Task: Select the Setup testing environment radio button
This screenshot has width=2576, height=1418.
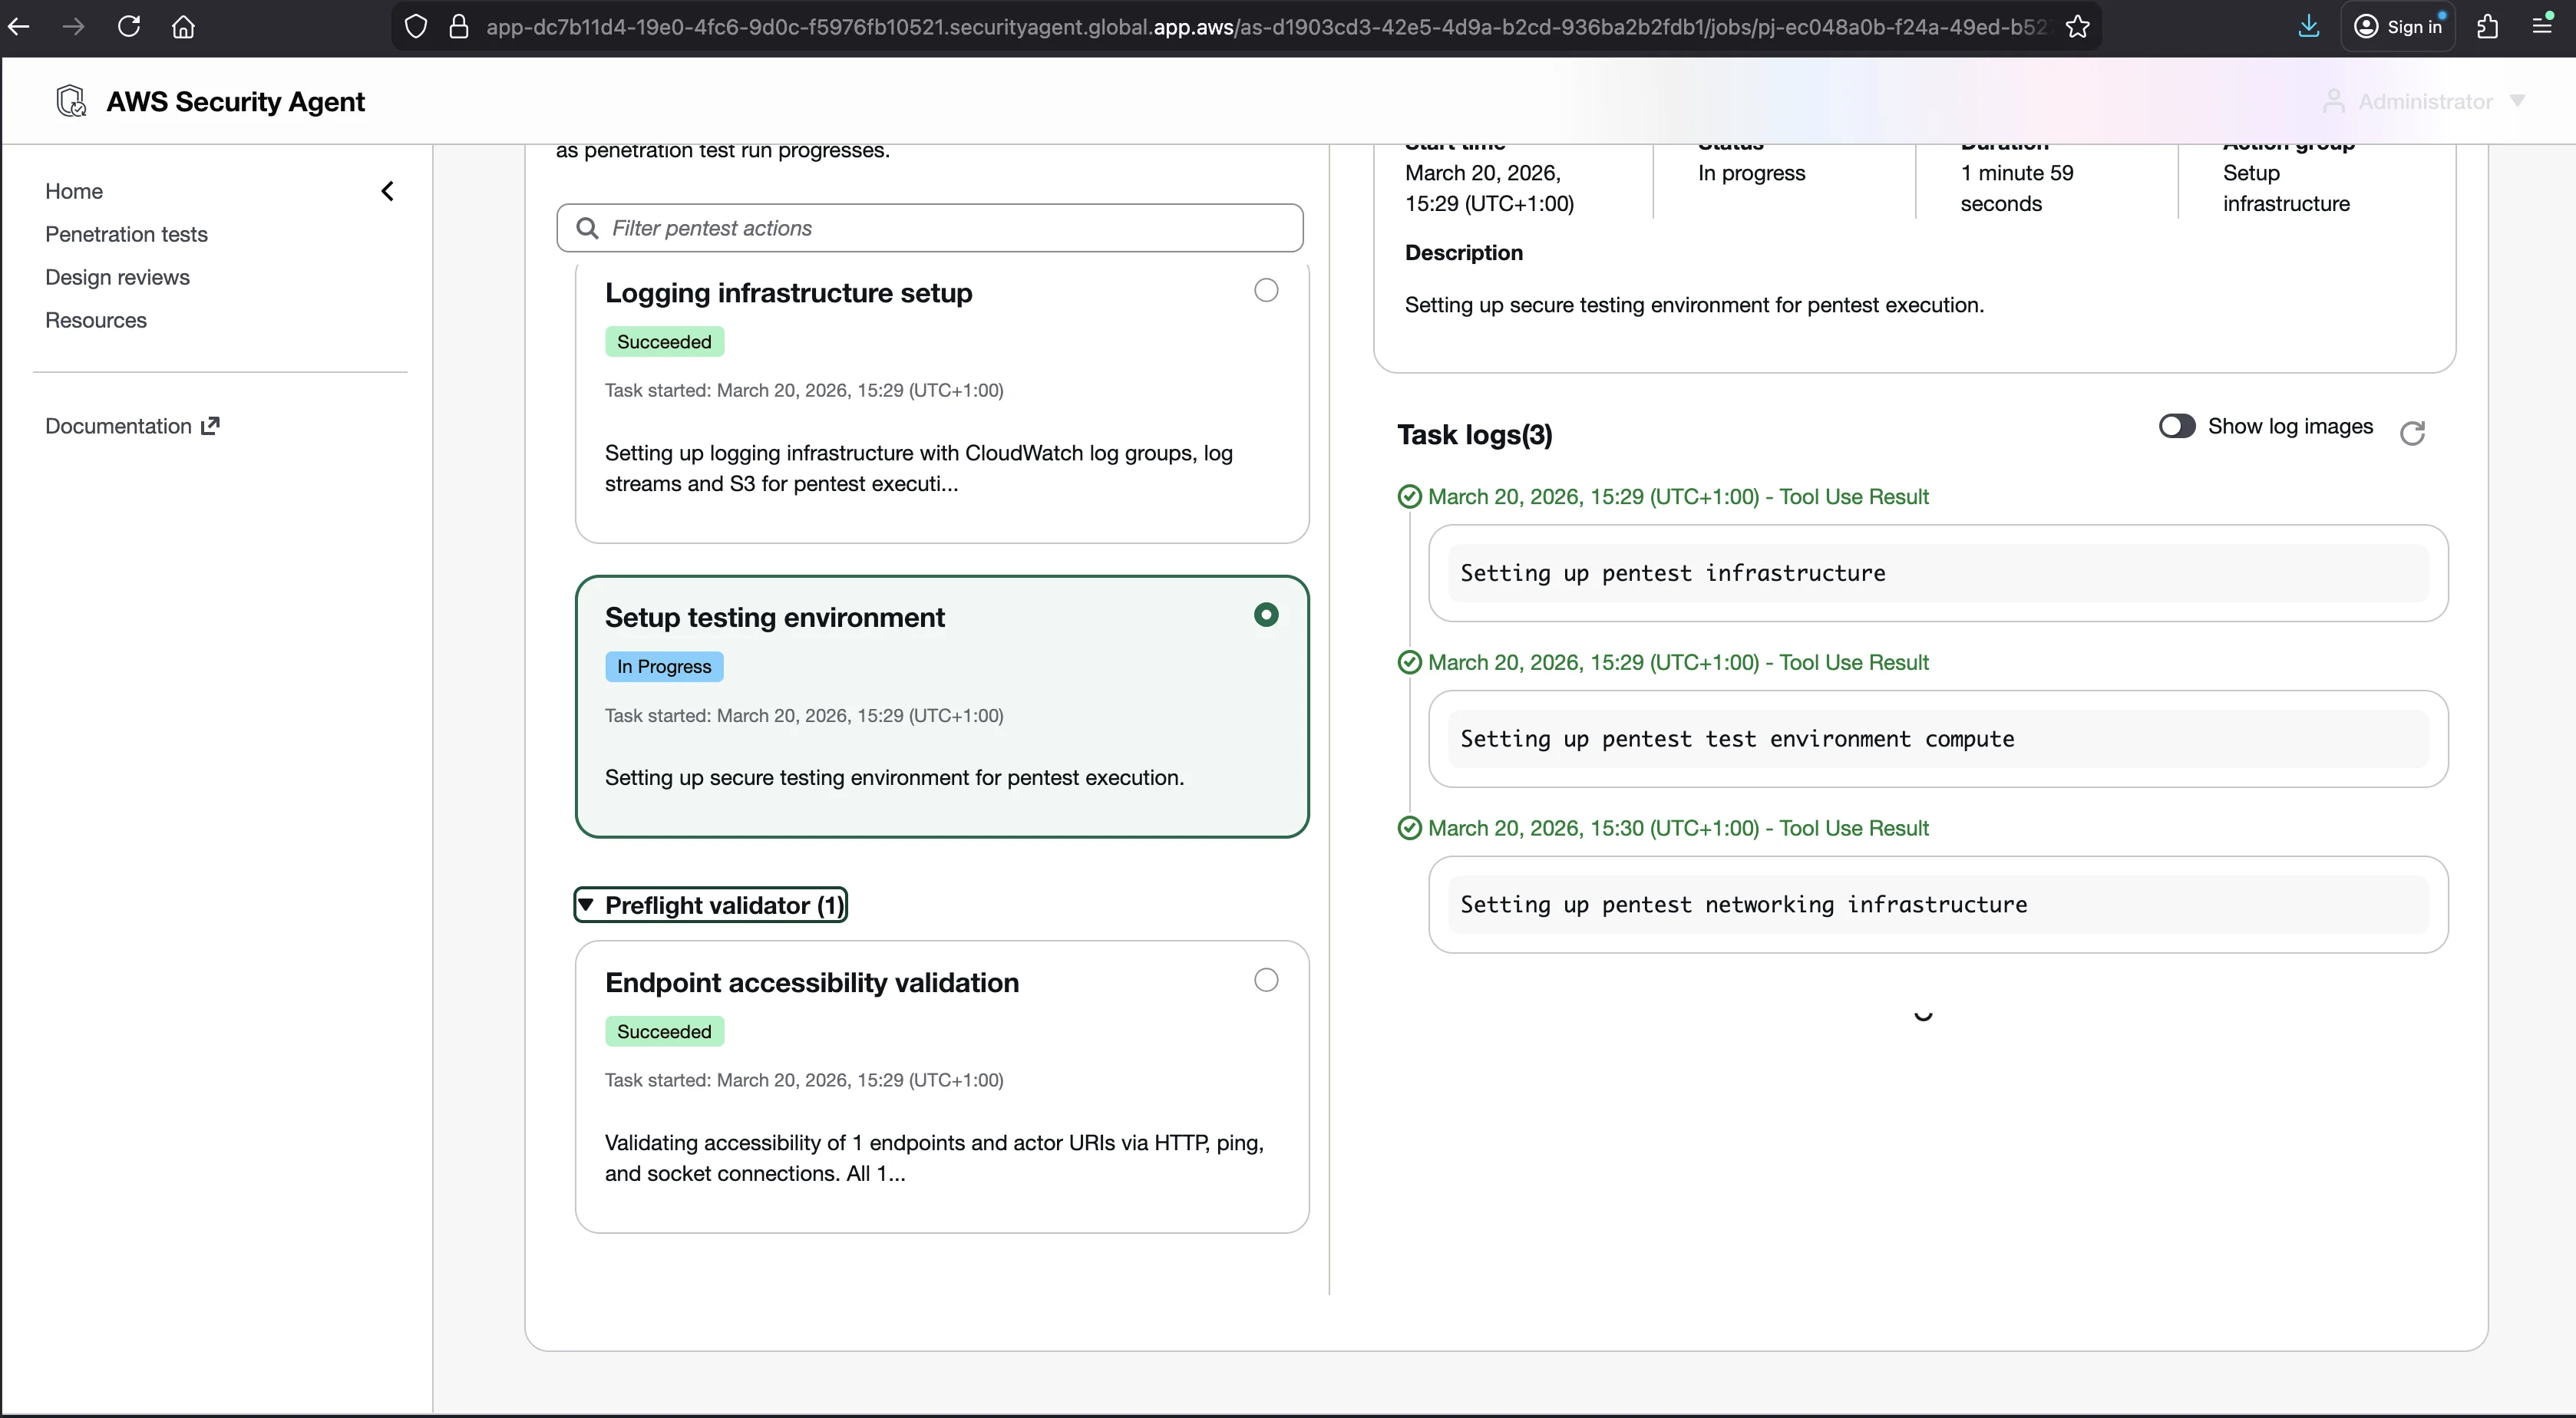Action: pyautogui.click(x=1266, y=615)
